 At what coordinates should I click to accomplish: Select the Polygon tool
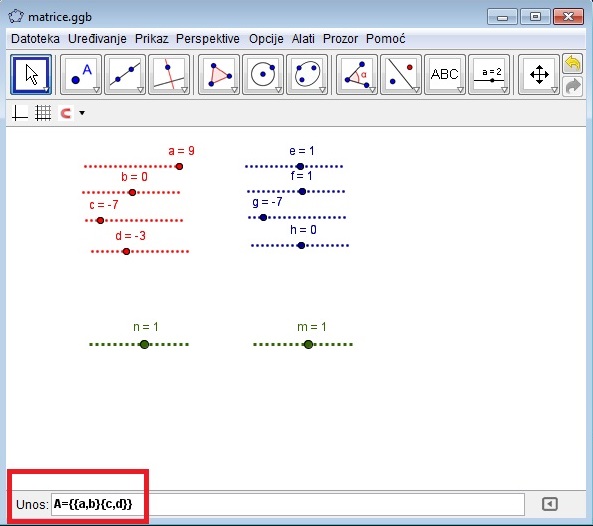coord(219,74)
